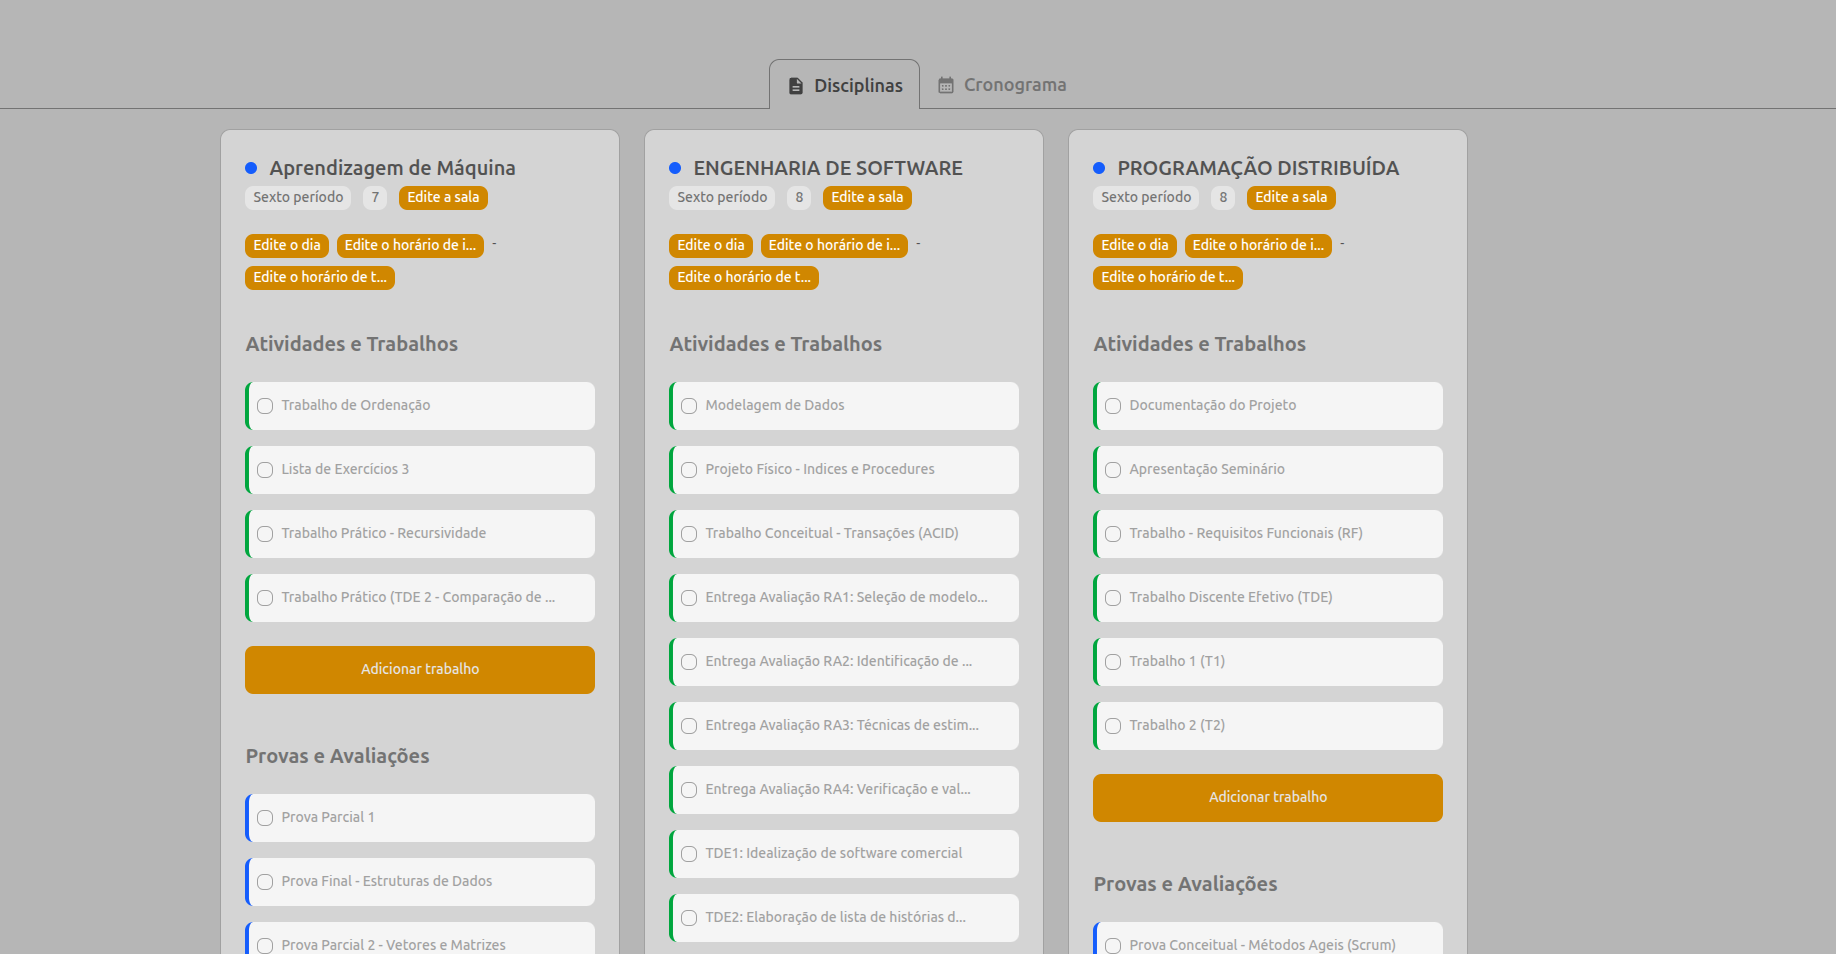Screen dimensions: 1836x954
Task: Add work under Aprendizagem de Máquina
Action: [420, 669]
